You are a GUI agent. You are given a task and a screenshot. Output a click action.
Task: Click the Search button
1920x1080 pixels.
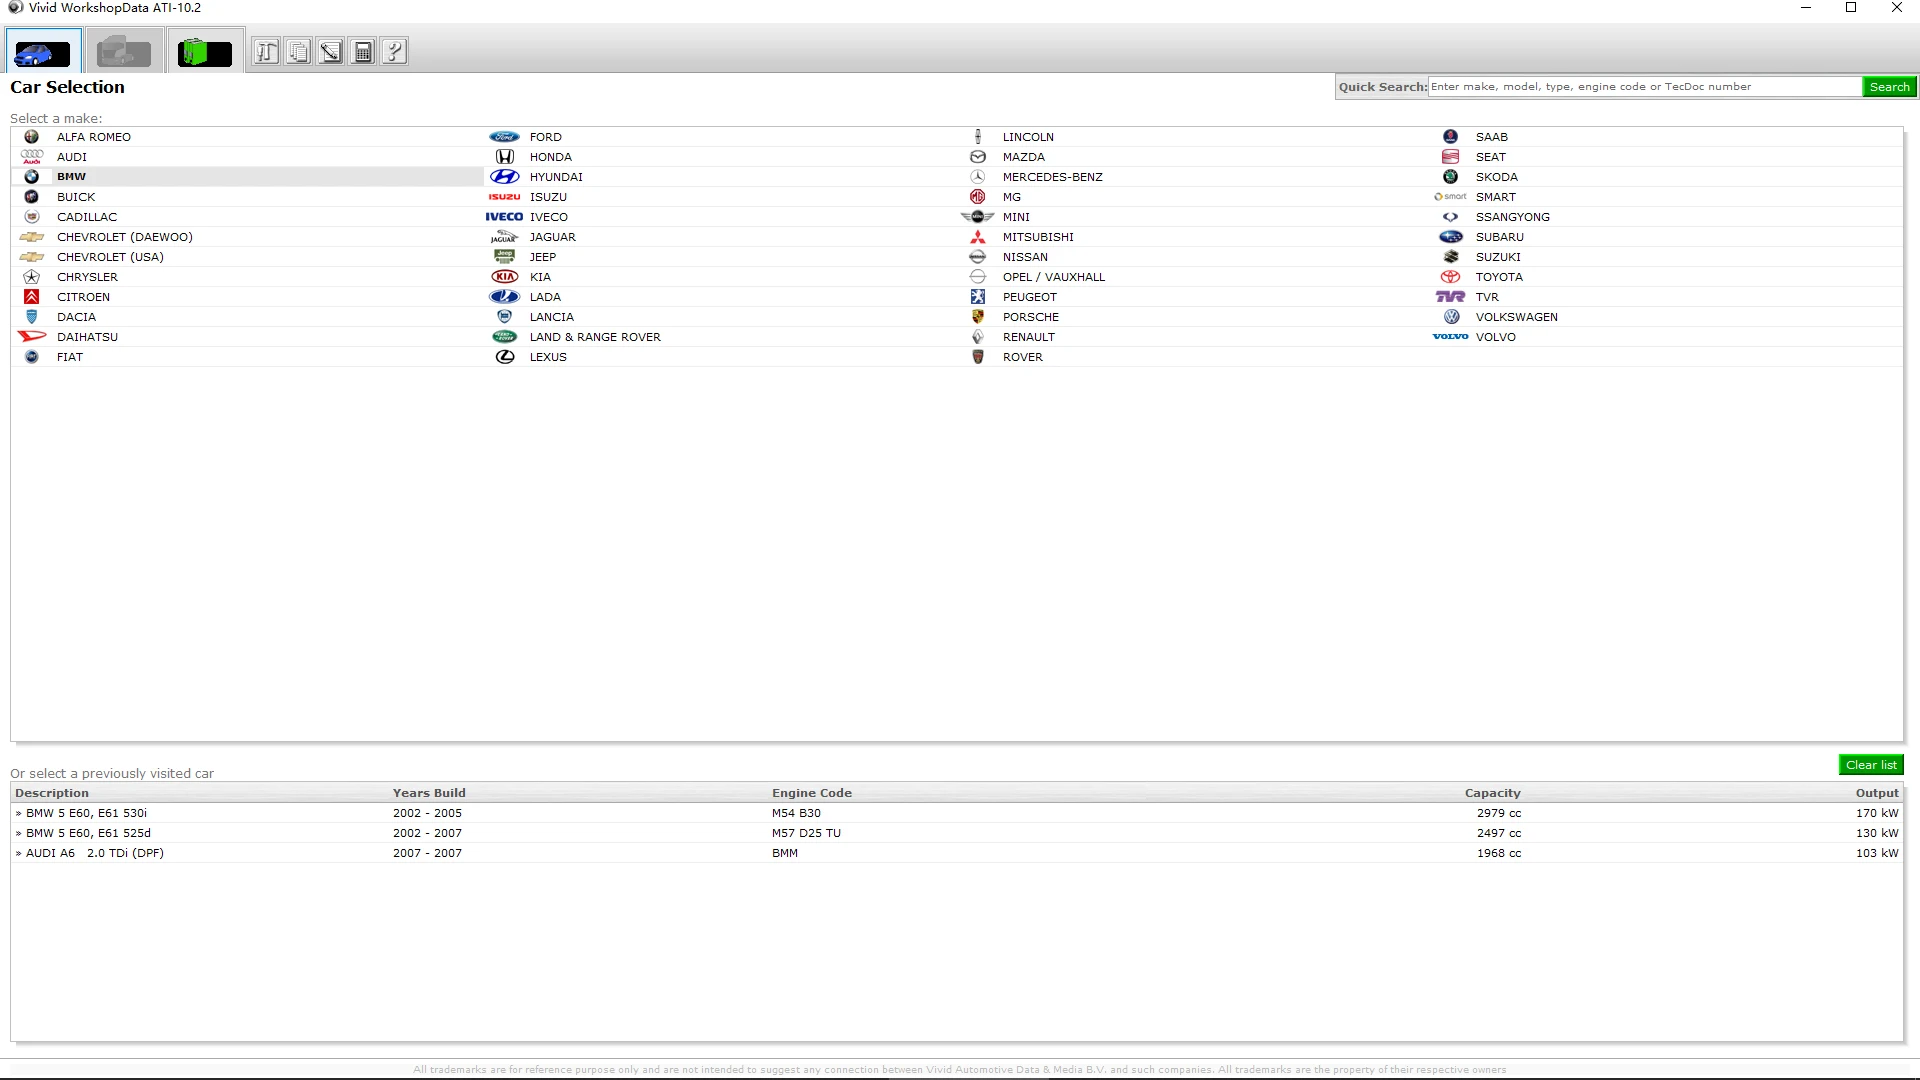click(x=1889, y=87)
